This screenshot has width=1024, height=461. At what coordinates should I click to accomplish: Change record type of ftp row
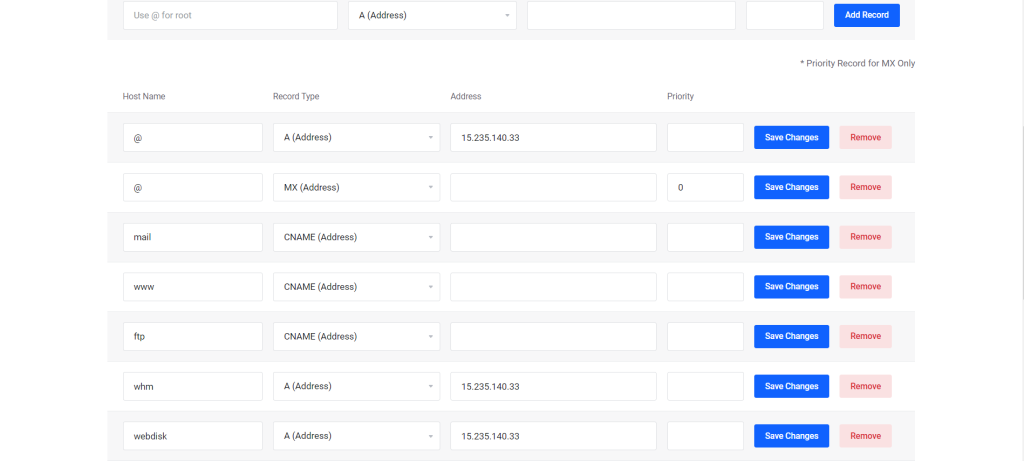point(357,336)
